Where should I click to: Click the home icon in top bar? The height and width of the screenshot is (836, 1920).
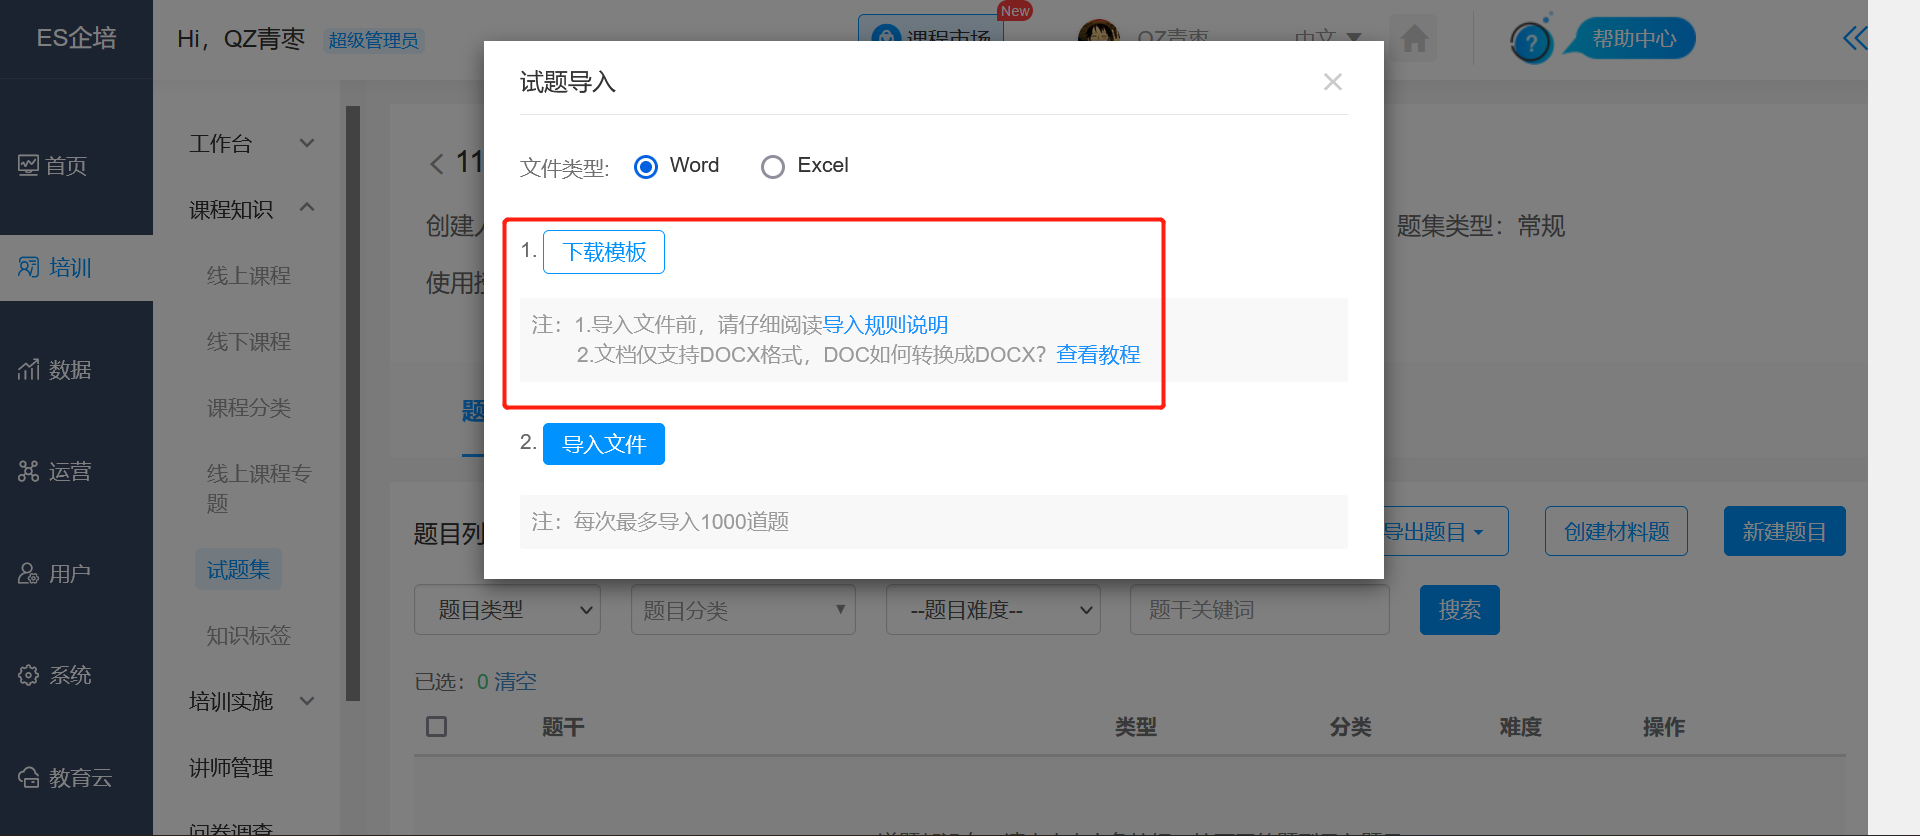[x=1414, y=40]
